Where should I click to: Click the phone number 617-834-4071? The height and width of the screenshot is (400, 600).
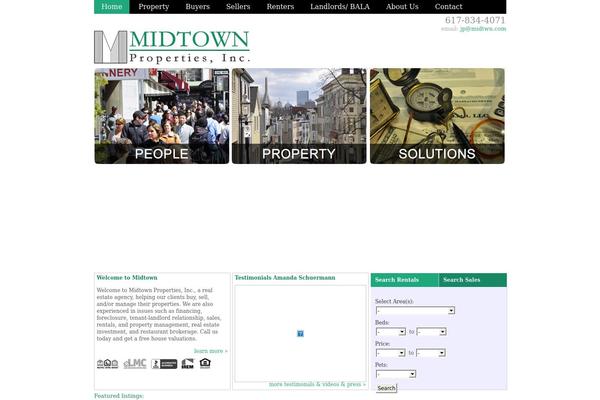(x=475, y=20)
